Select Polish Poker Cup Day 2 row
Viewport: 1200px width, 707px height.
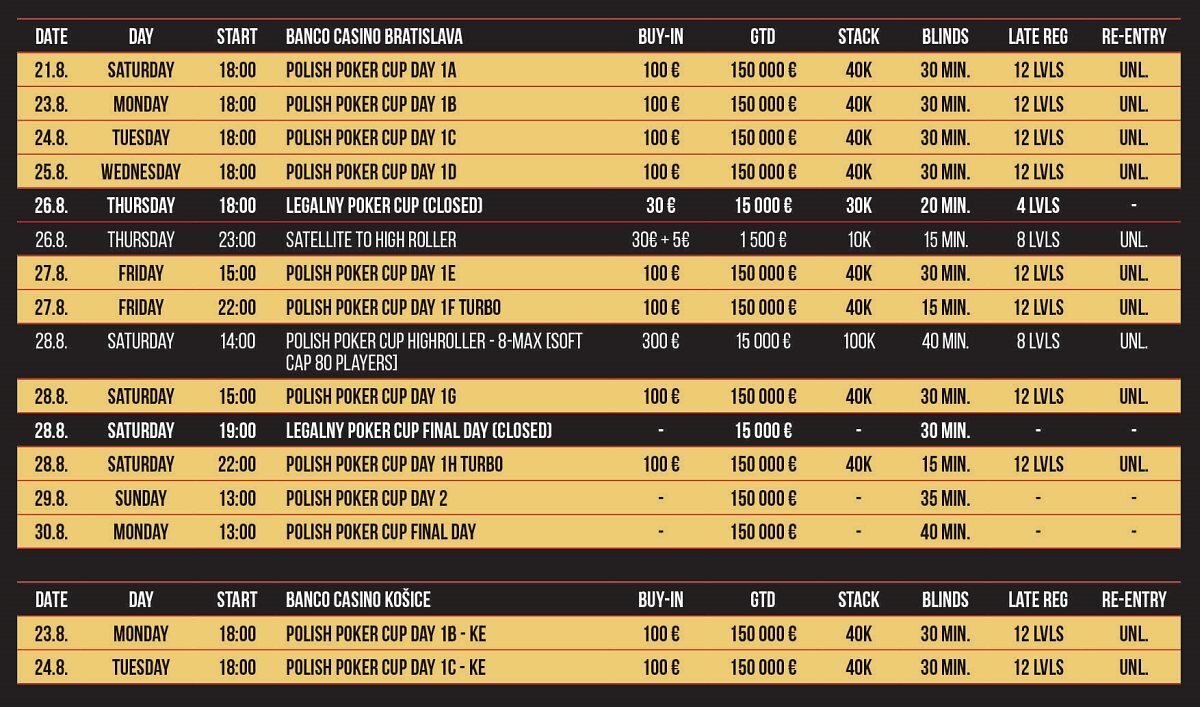[600, 498]
